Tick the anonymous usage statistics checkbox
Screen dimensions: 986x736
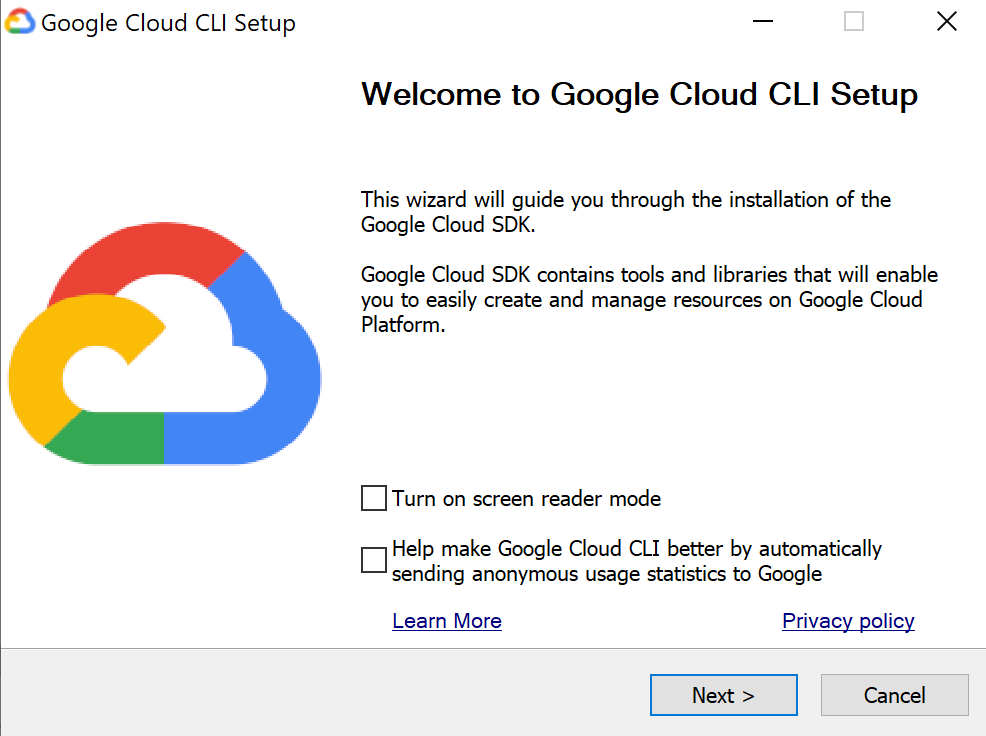(374, 560)
